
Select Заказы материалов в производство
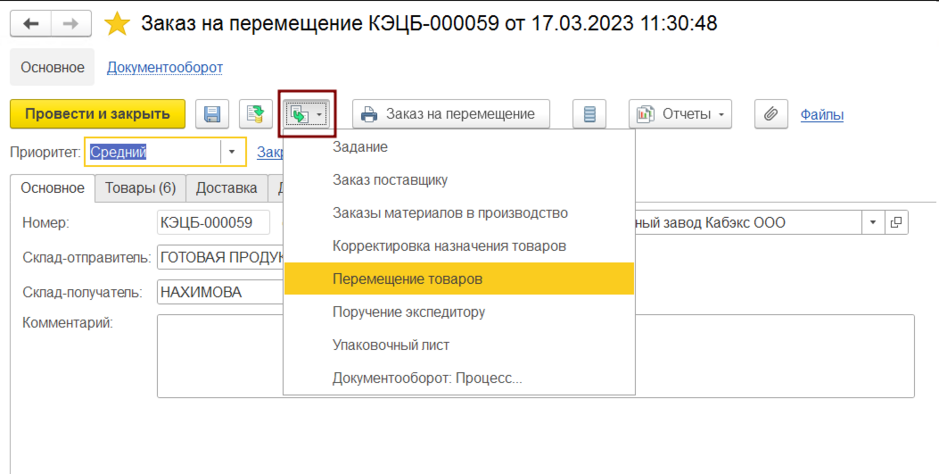[459, 213]
